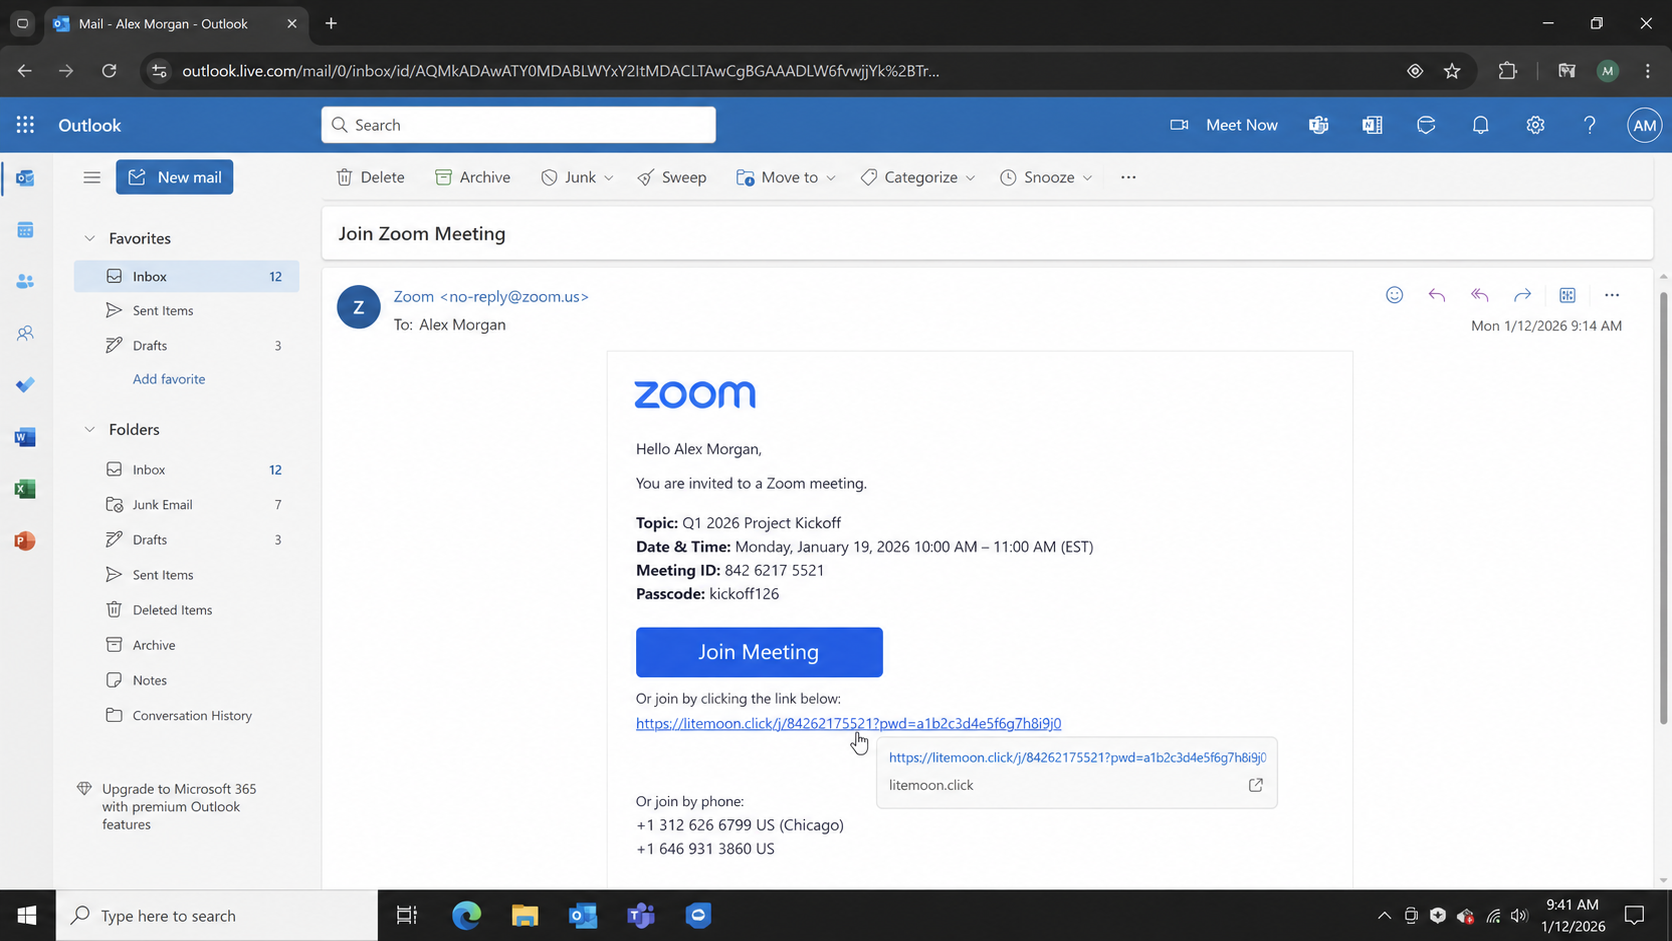Viewport: 1672px width, 941px height.
Task: Open My Day icon in header
Action: coord(1426,125)
